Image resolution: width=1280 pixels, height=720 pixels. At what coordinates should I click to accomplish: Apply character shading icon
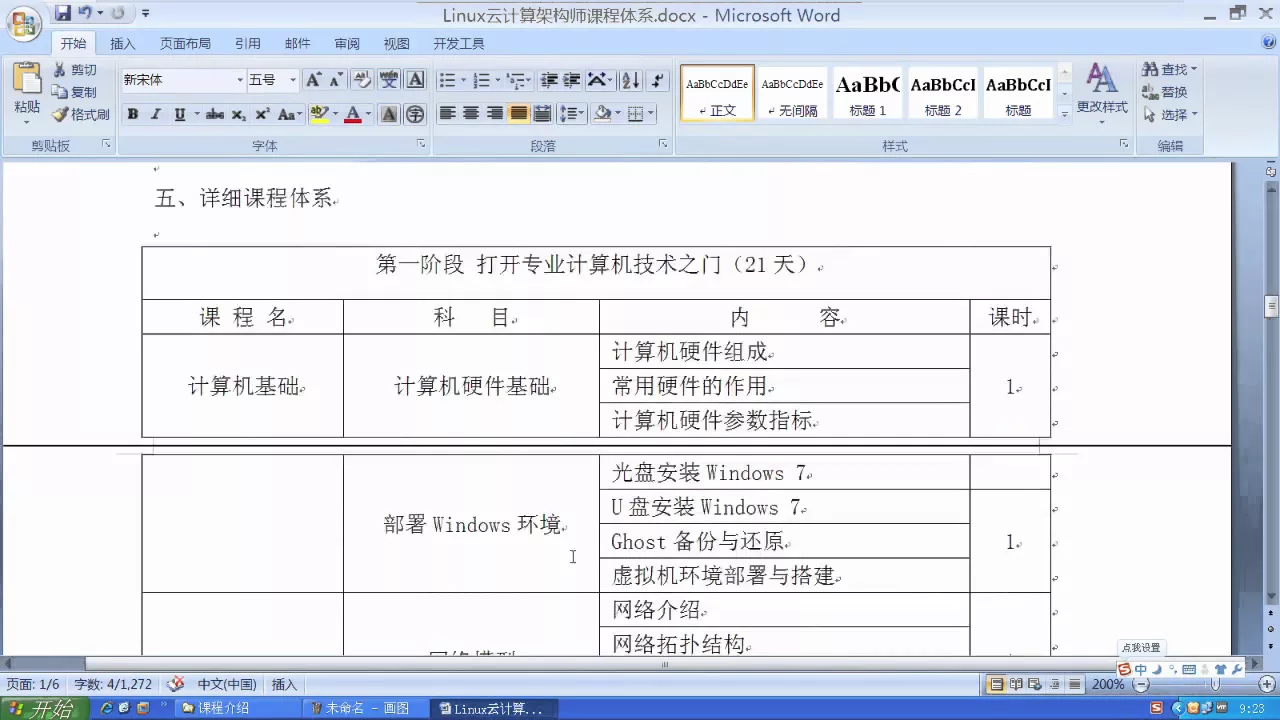click(x=389, y=114)
